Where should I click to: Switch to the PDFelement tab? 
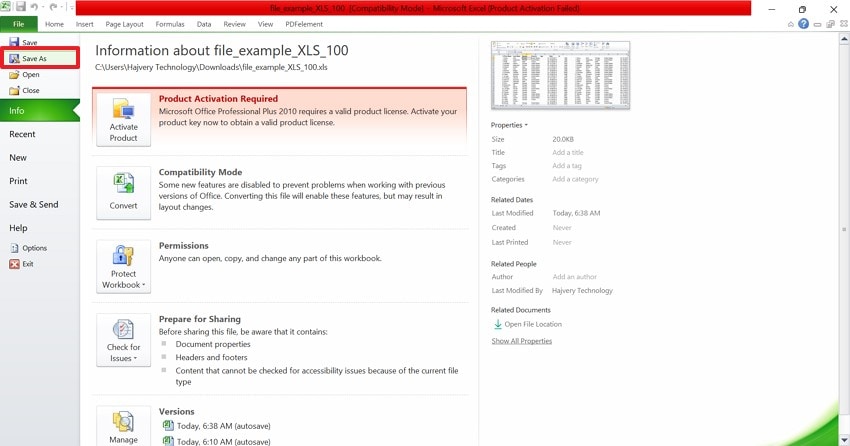tap(304, 24)
